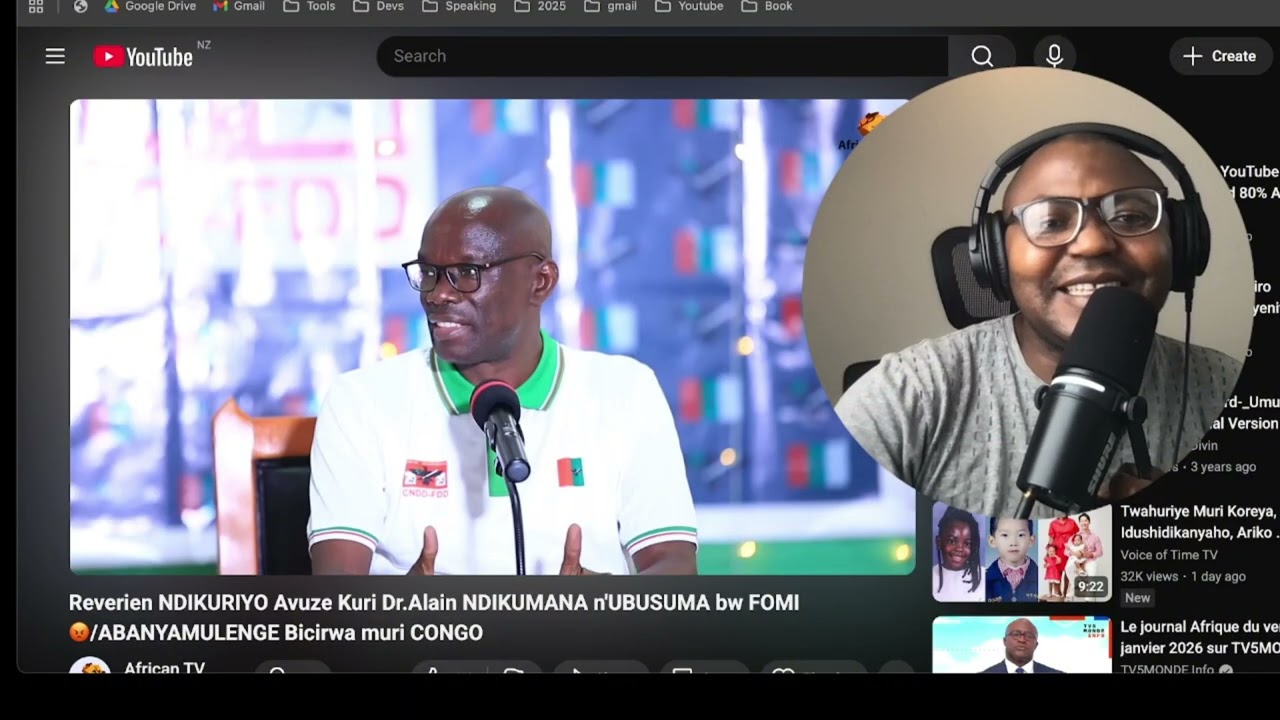This screenshot has height=720, width=1280.
Task: Click the Search text field
Action: [662, 56]
